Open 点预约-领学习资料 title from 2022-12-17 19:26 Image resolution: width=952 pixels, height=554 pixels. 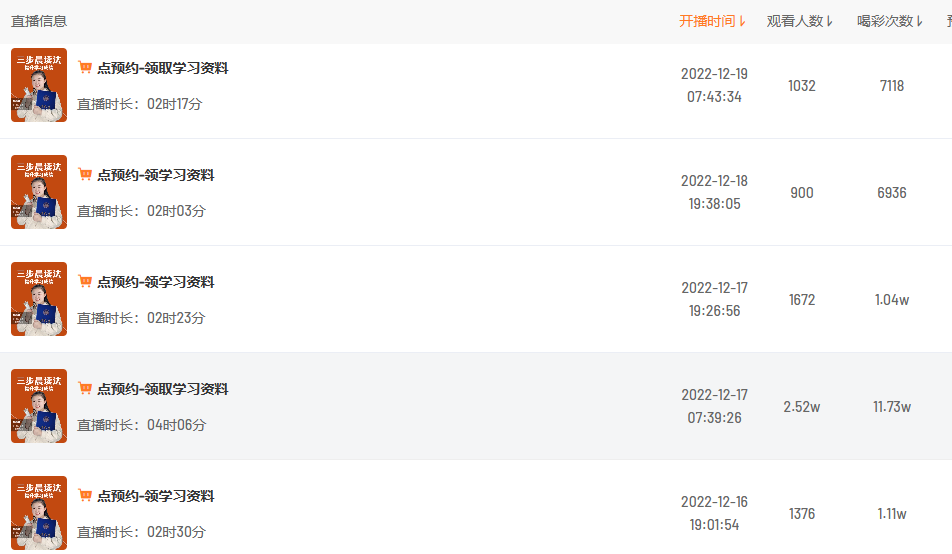(155, 282)
